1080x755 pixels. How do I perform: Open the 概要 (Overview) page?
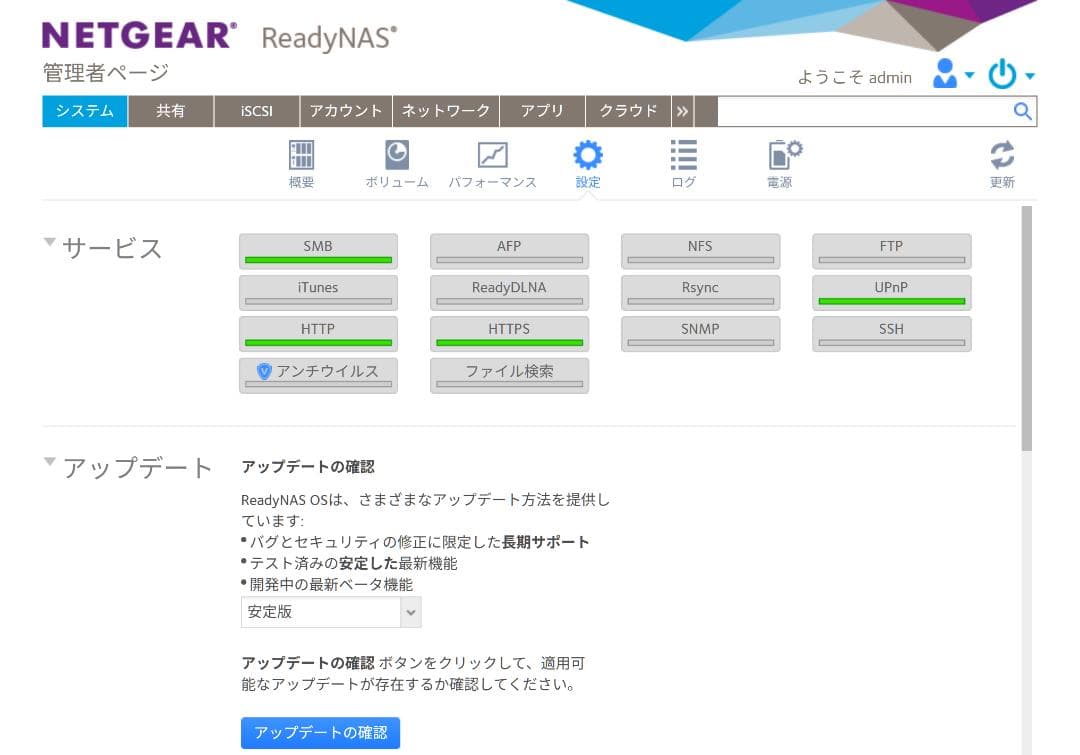click(300, 162)
